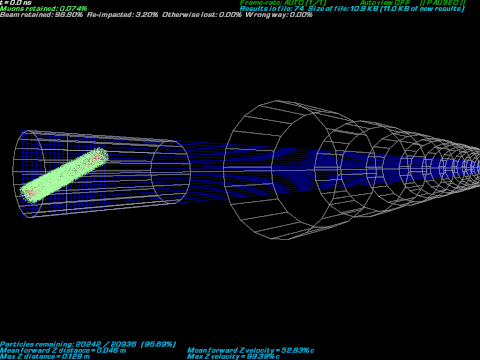Image resolution: width=480 pixels, height=360 pixels.
Task: Click Mean forward Z velocity readout
Action: (x=251, y=350)
